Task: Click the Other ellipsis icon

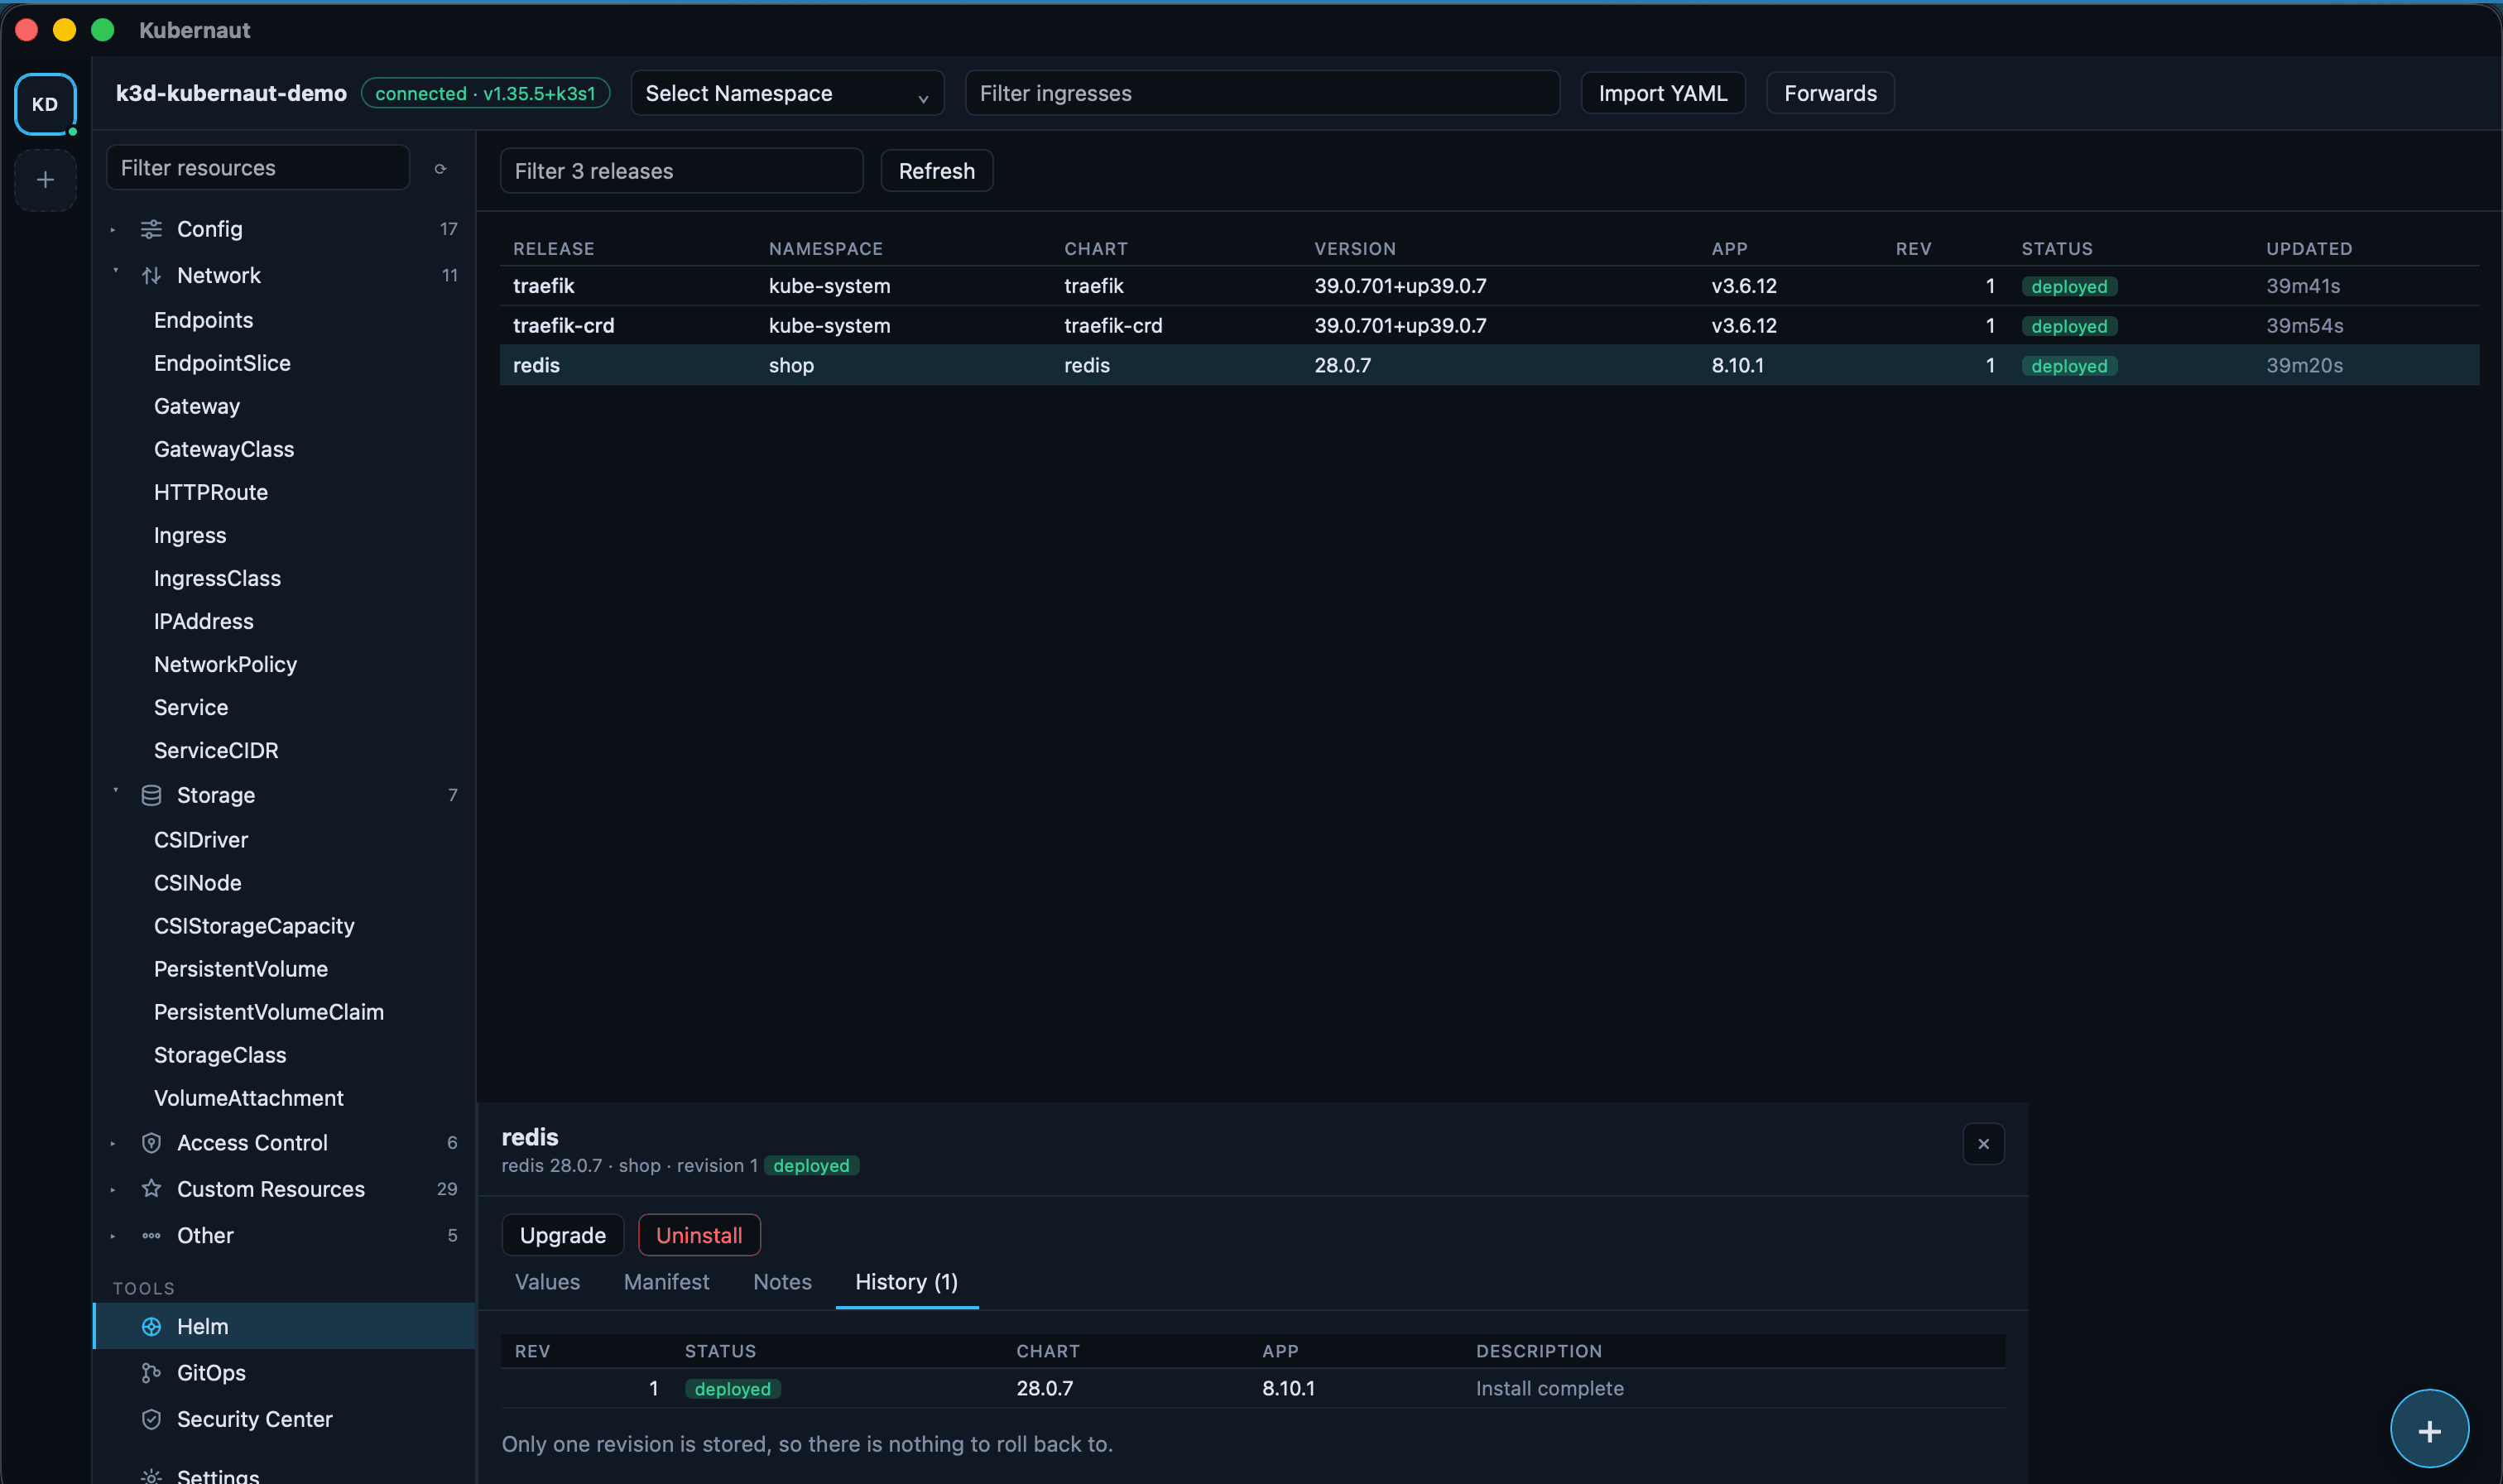Action: (151, 1236)
